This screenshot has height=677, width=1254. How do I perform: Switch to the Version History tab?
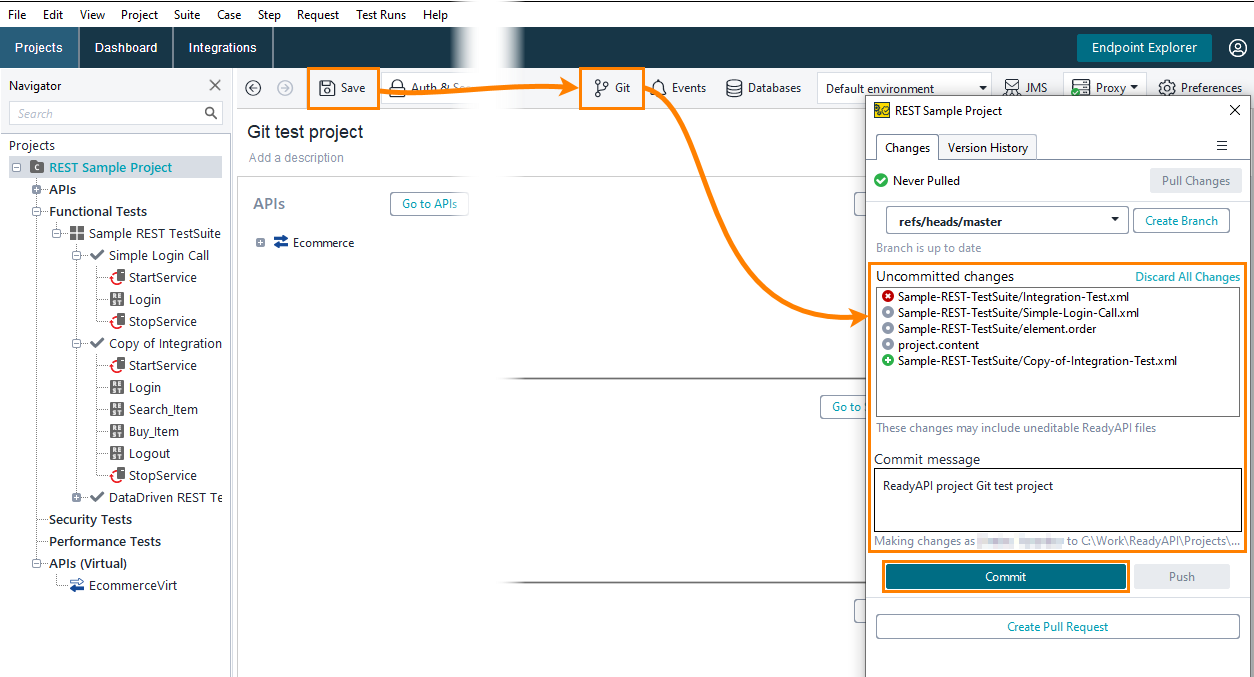click(987, 147)
